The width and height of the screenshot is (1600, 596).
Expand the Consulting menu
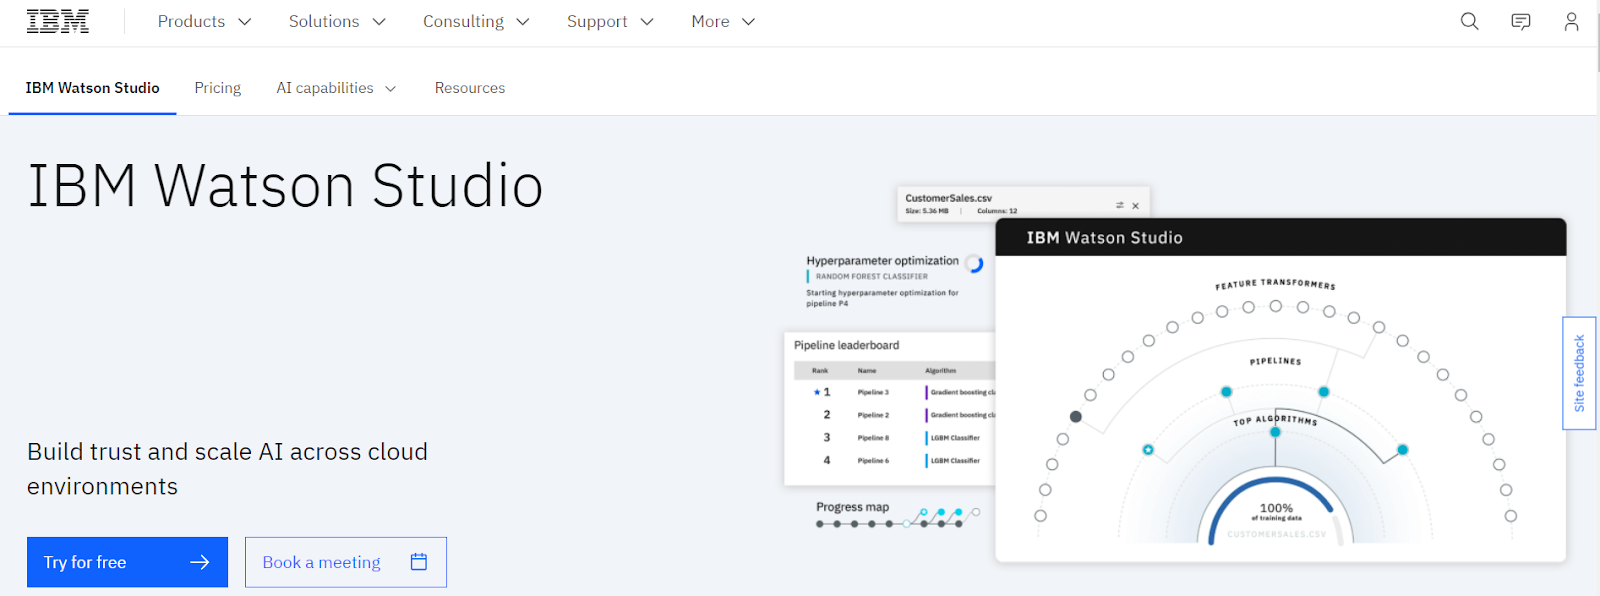point(476,22)
